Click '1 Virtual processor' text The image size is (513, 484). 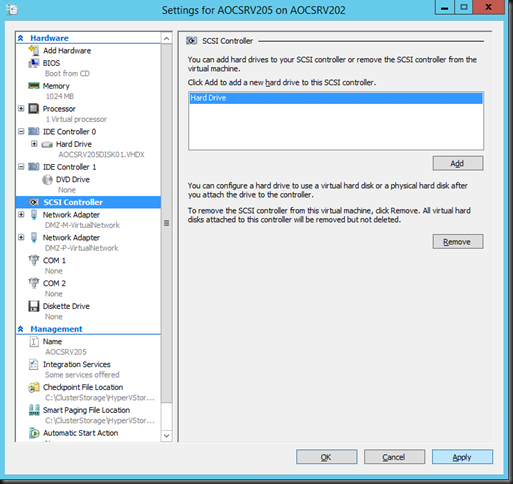(x=76, y=119)
